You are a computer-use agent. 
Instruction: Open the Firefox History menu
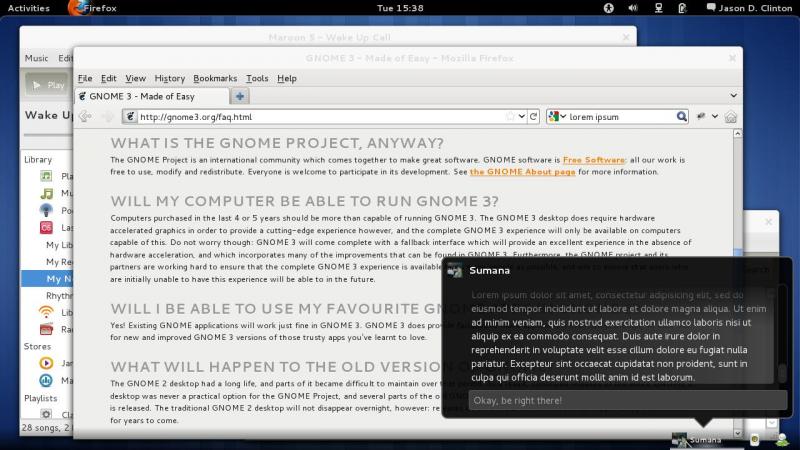pos(169,78)
